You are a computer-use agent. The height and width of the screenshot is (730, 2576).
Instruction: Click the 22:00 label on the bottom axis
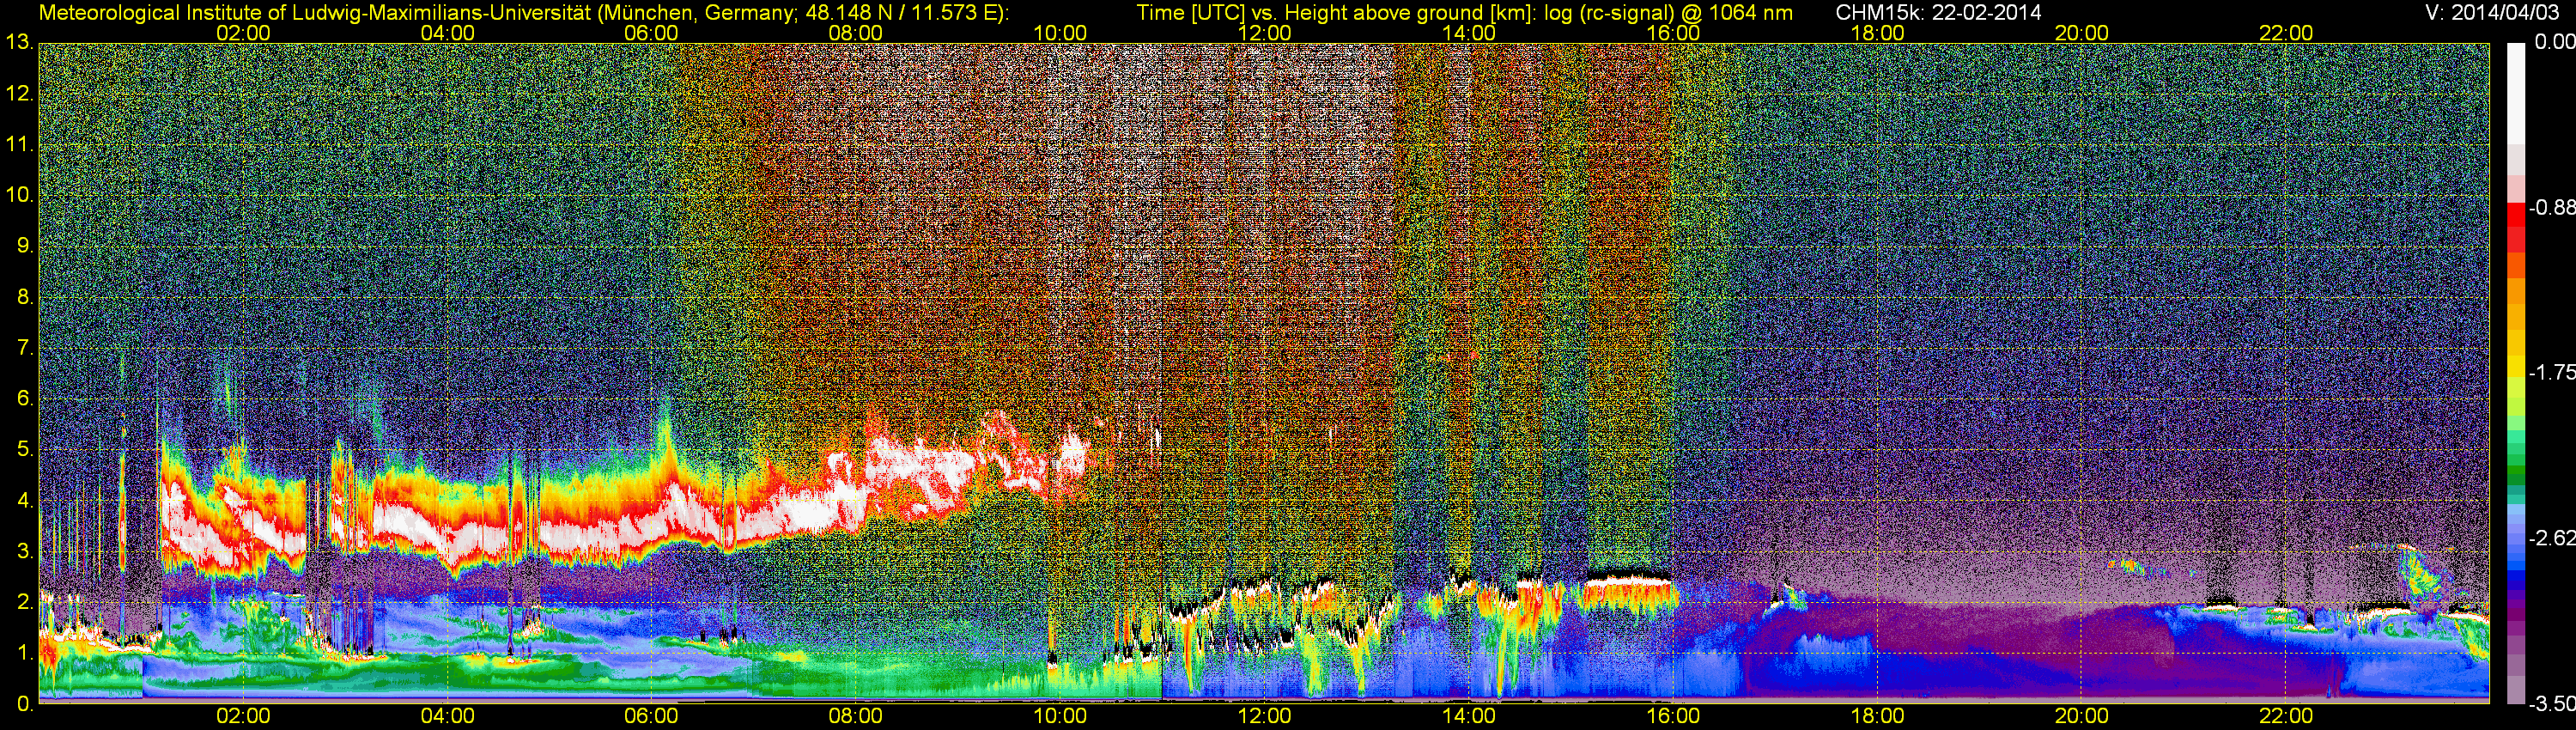click(x=2286, y=716)
